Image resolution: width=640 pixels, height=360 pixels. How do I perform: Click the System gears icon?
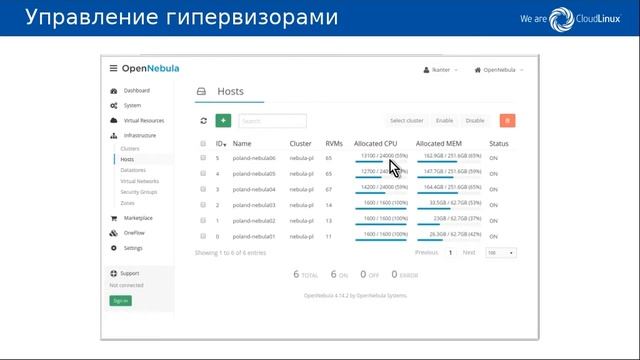[x=113, y=106]
